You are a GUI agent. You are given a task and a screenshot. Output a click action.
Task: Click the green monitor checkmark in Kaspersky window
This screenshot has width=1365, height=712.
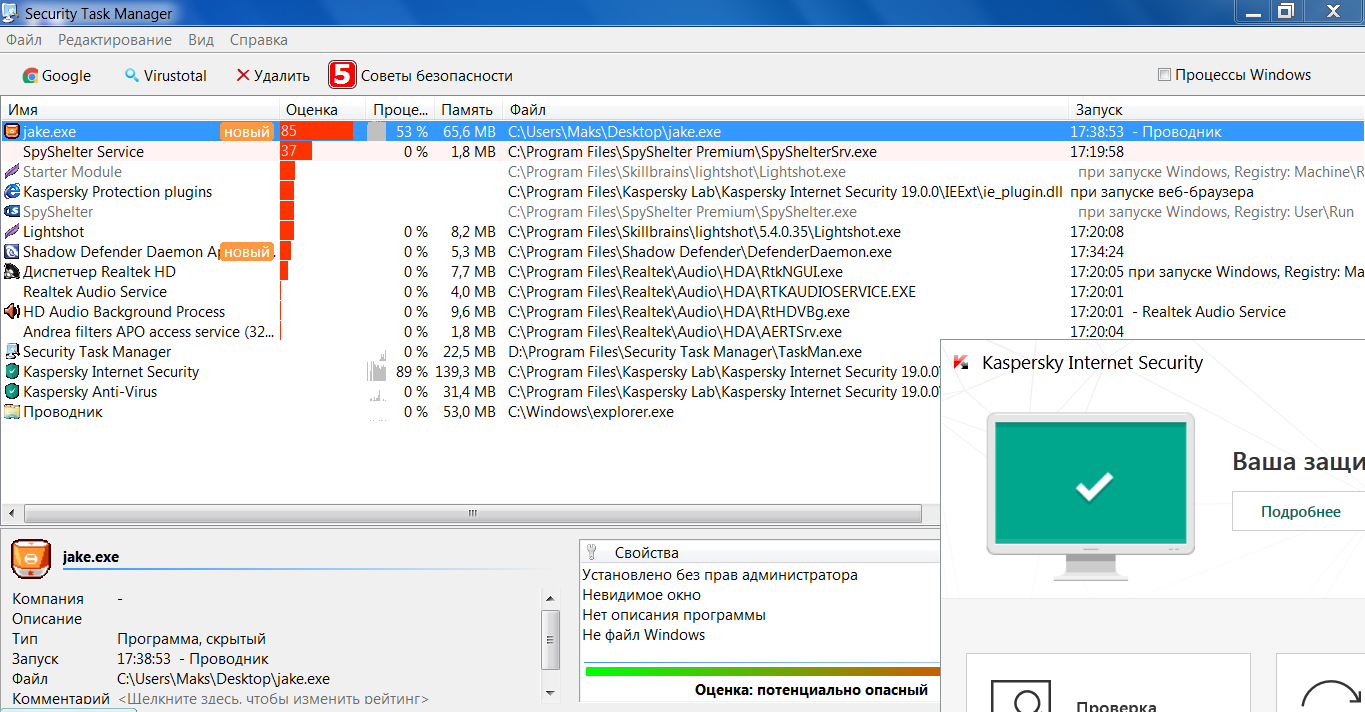(1094, 487)
